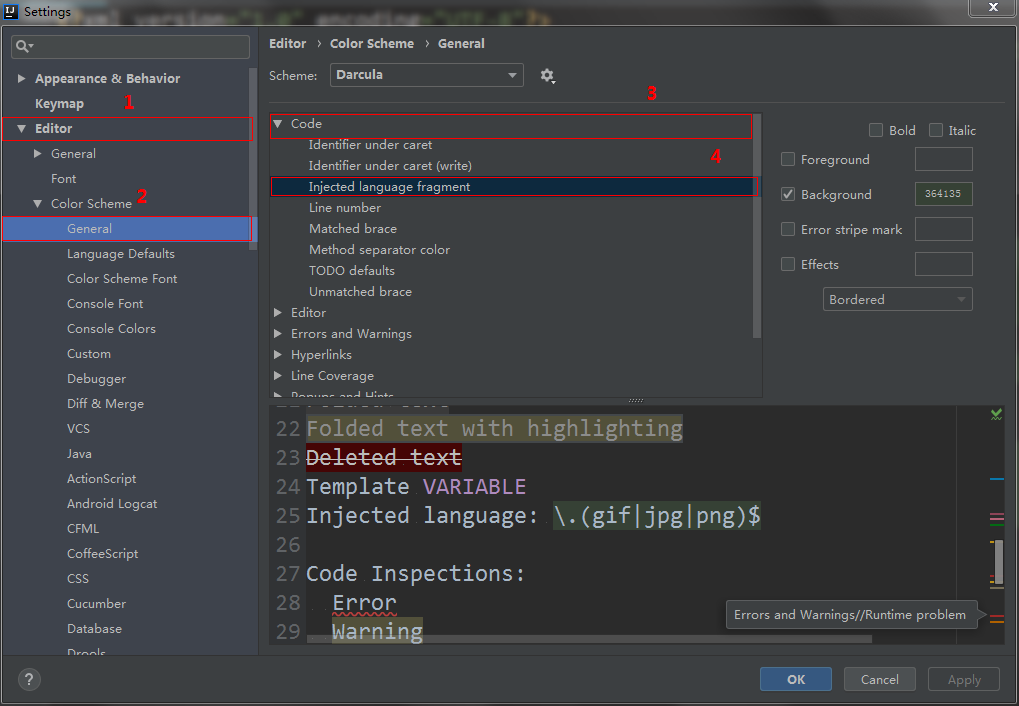Open Diff & Merge page

[x=105, y=404]
